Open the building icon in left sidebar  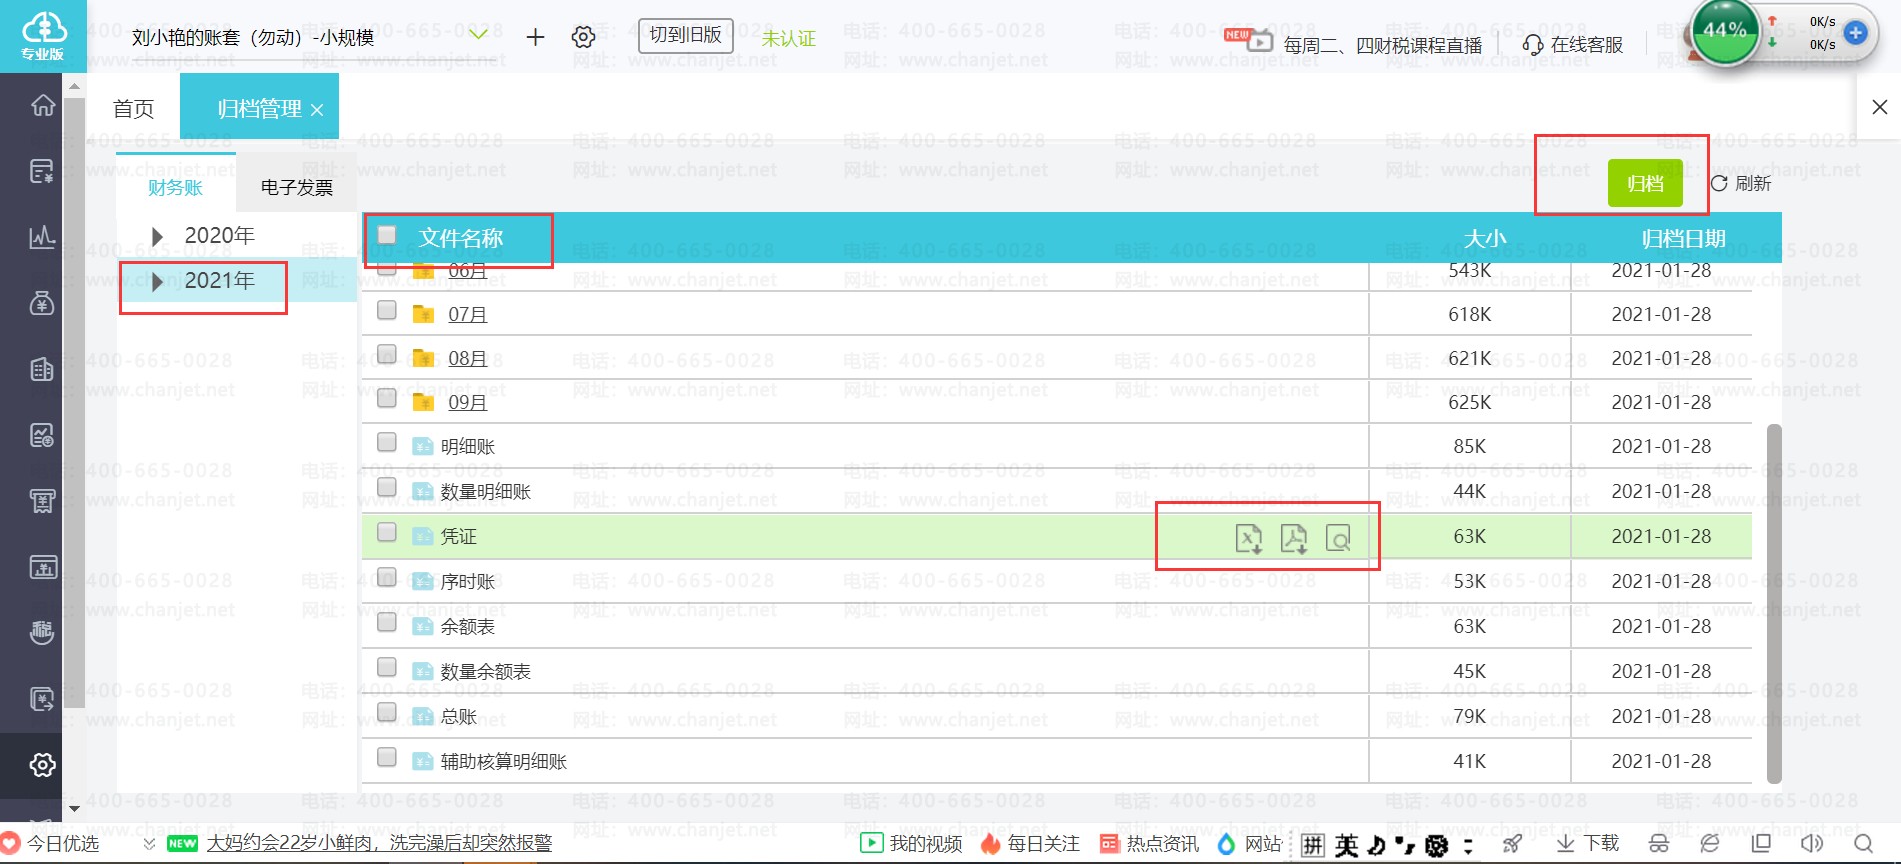coord(42,369)
